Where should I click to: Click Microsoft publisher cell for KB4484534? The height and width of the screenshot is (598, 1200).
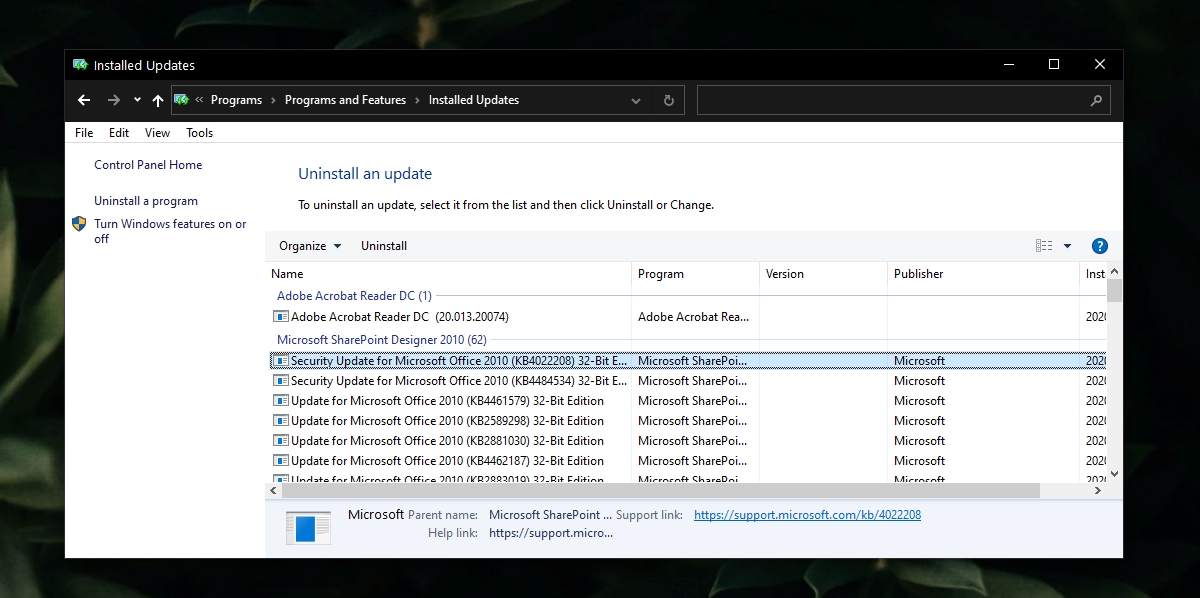pos(919,381)
